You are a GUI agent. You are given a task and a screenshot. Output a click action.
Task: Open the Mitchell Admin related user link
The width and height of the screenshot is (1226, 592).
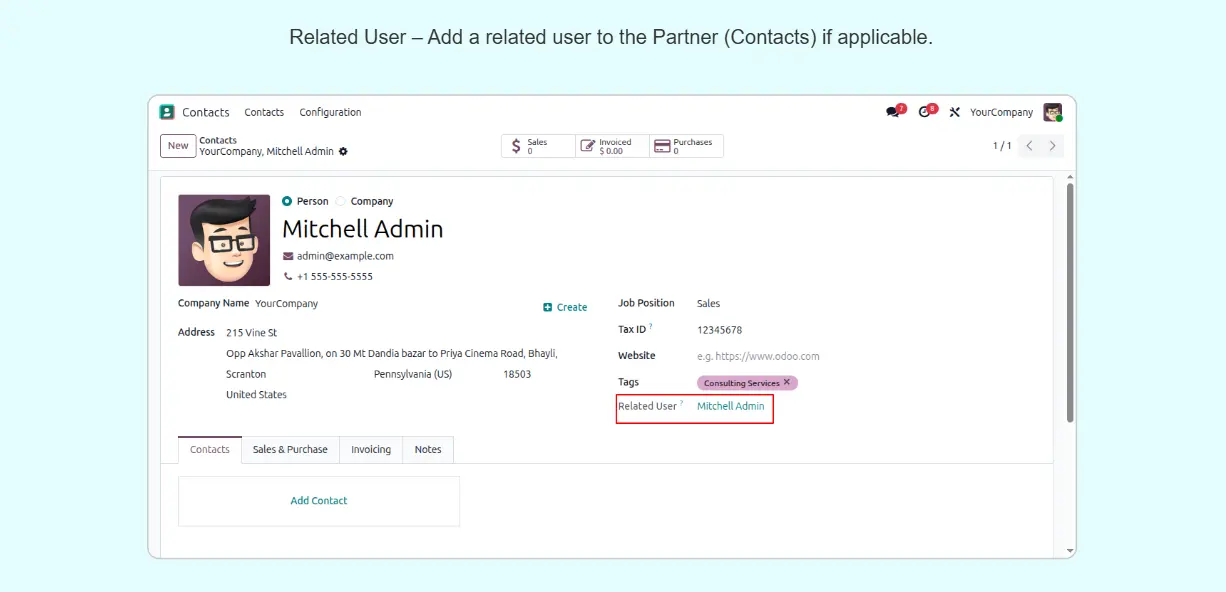click(x=730, y=406)
